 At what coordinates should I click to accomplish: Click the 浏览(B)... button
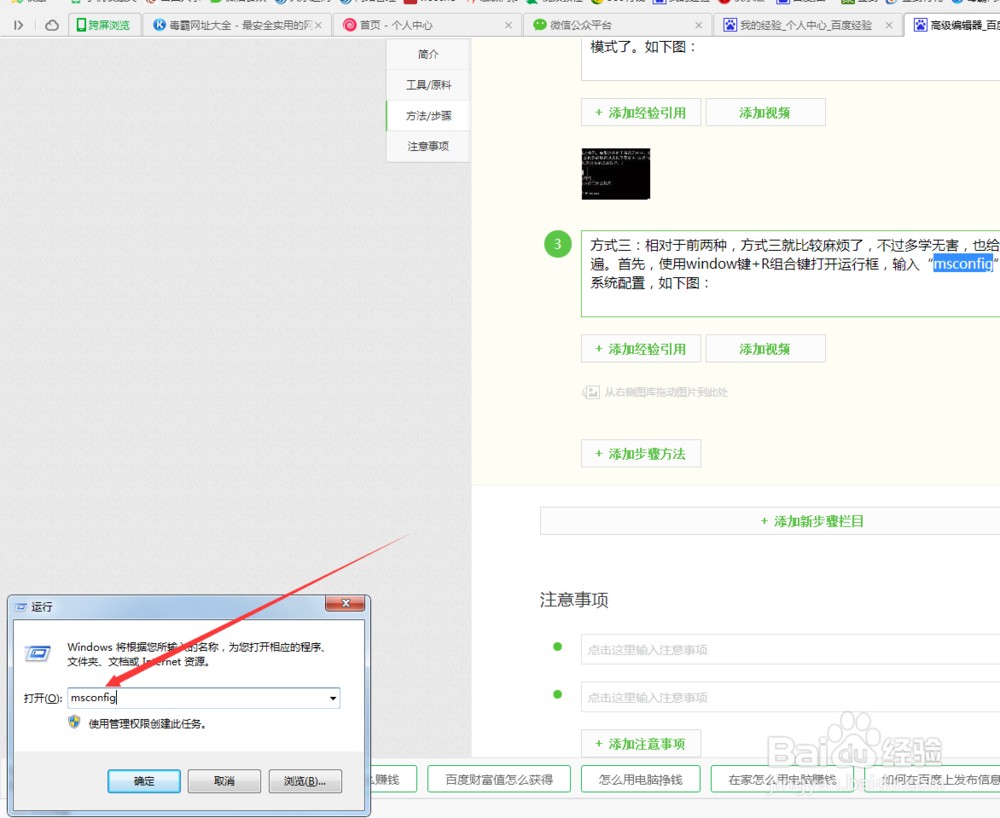click(x=303, y=781)
